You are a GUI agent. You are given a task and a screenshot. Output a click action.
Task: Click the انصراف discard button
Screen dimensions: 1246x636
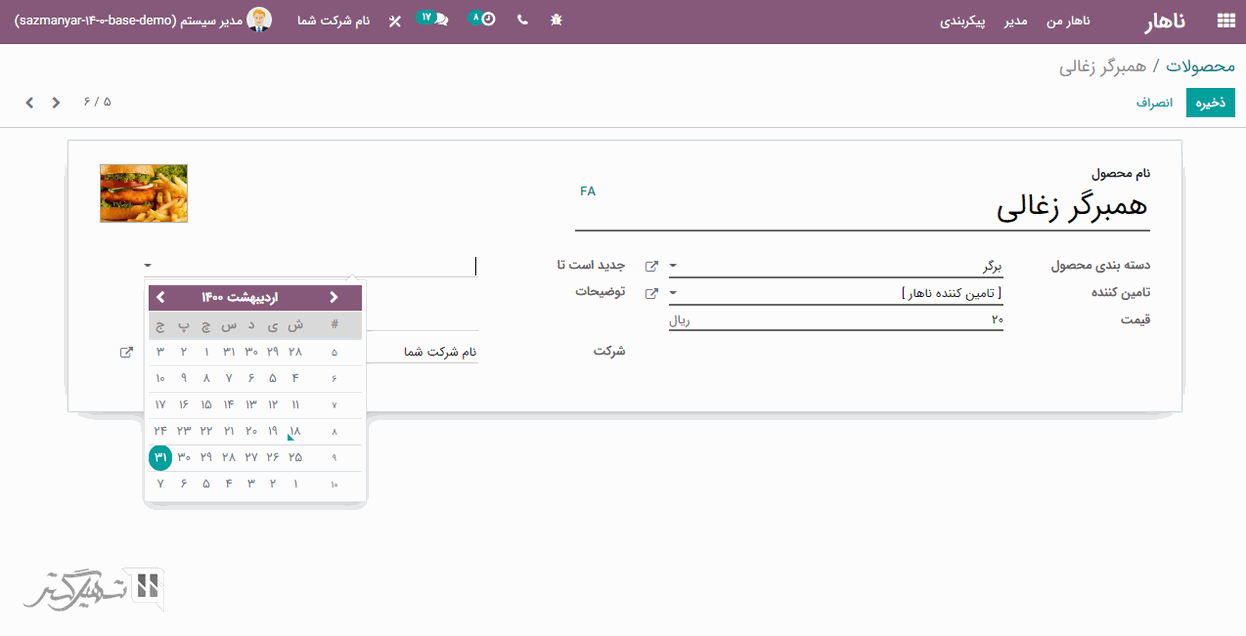(1154, 102)
